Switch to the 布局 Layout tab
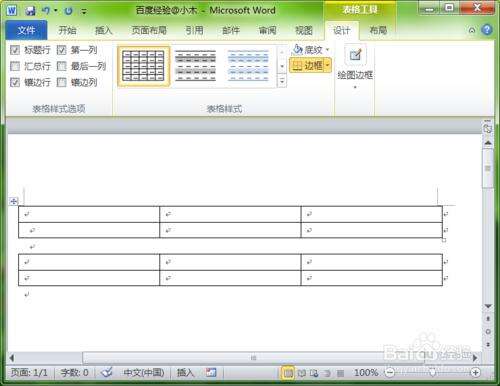This screenshot has width=500, height=386. click(x=378, y=30)
